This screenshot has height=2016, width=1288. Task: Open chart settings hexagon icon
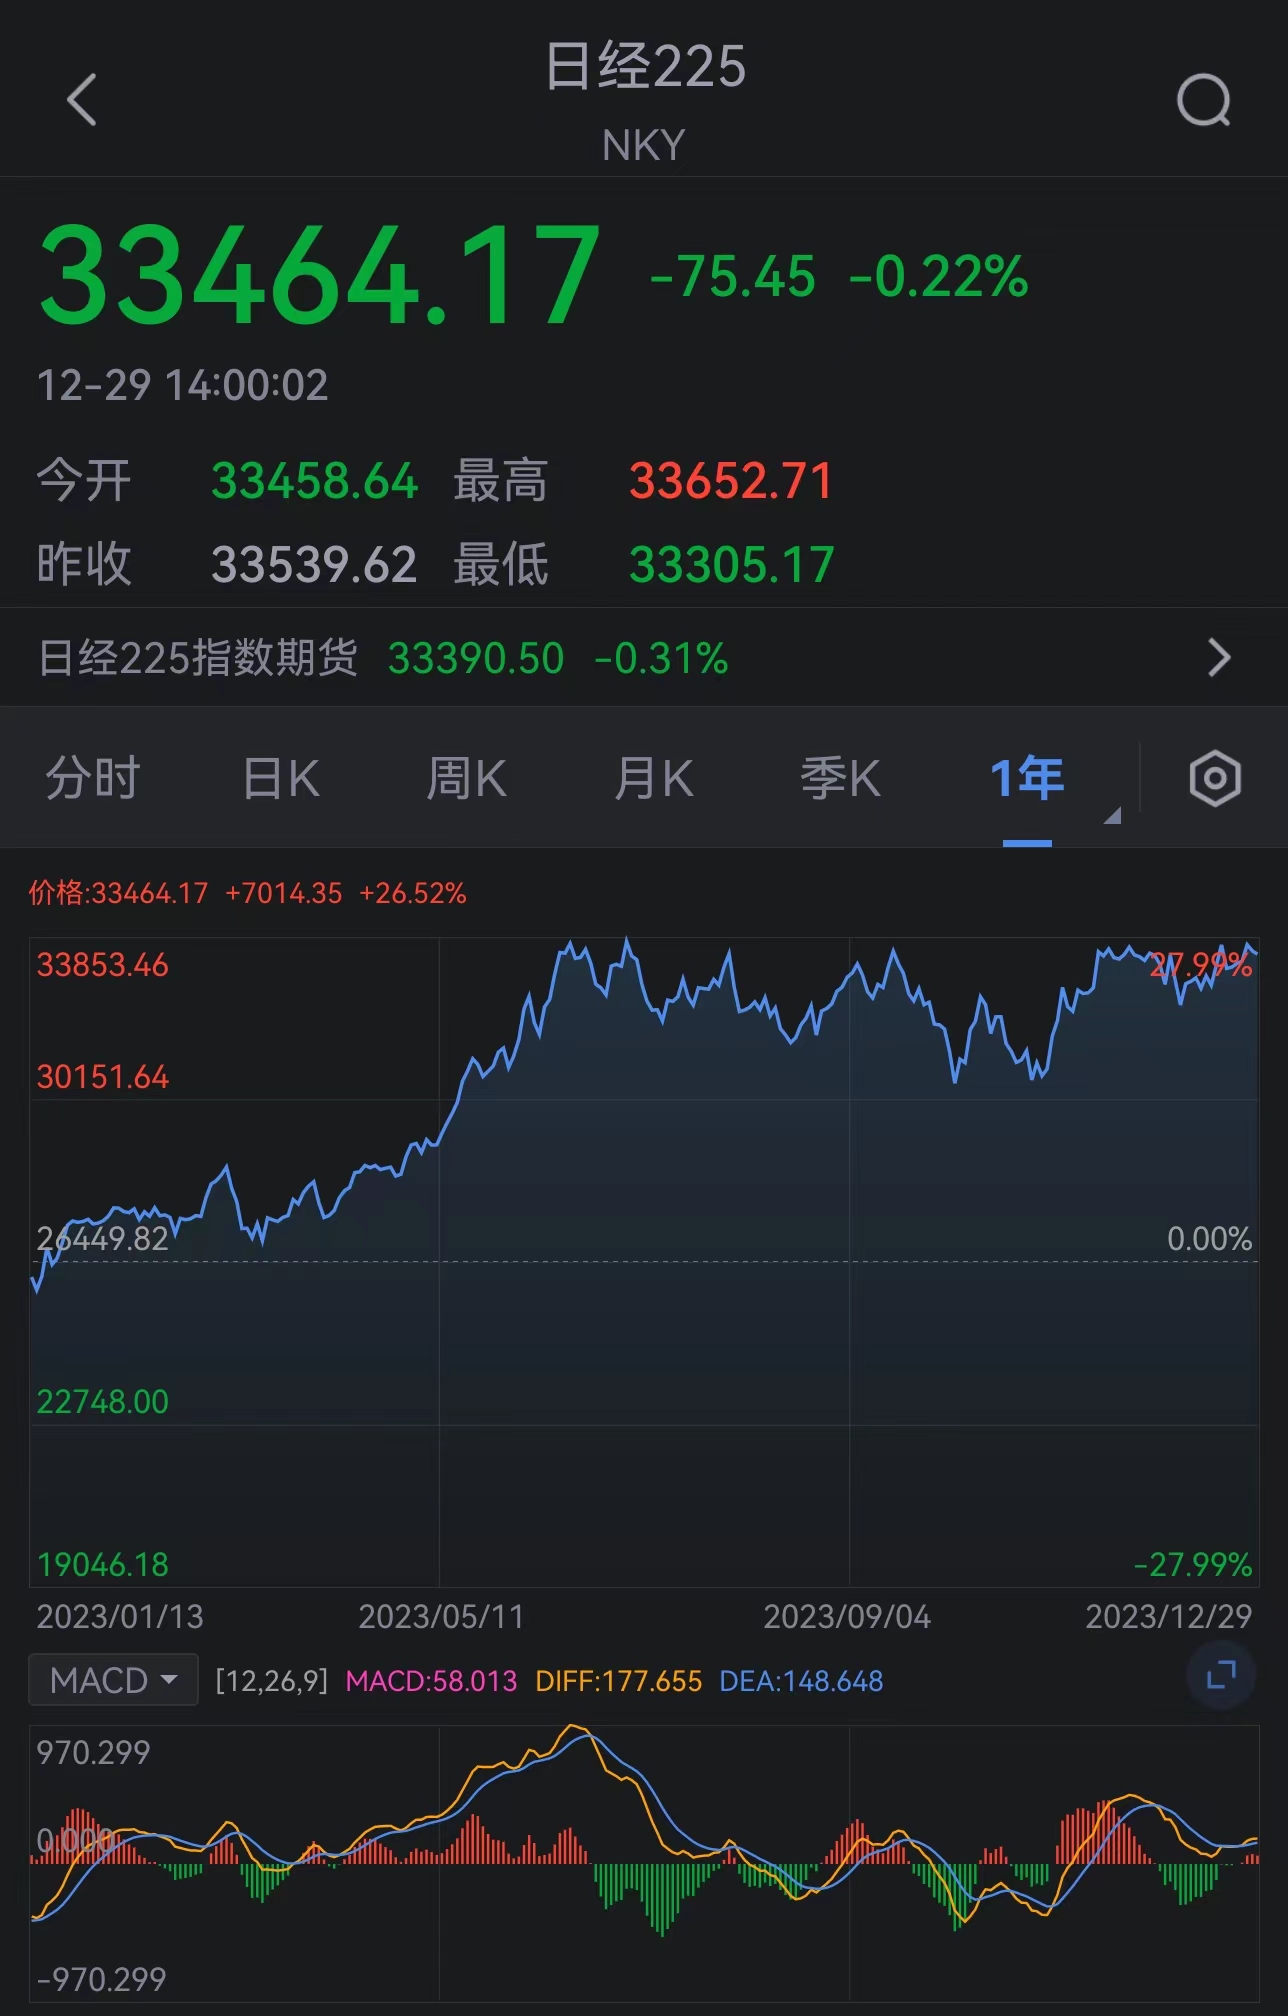click(1215, 778)
